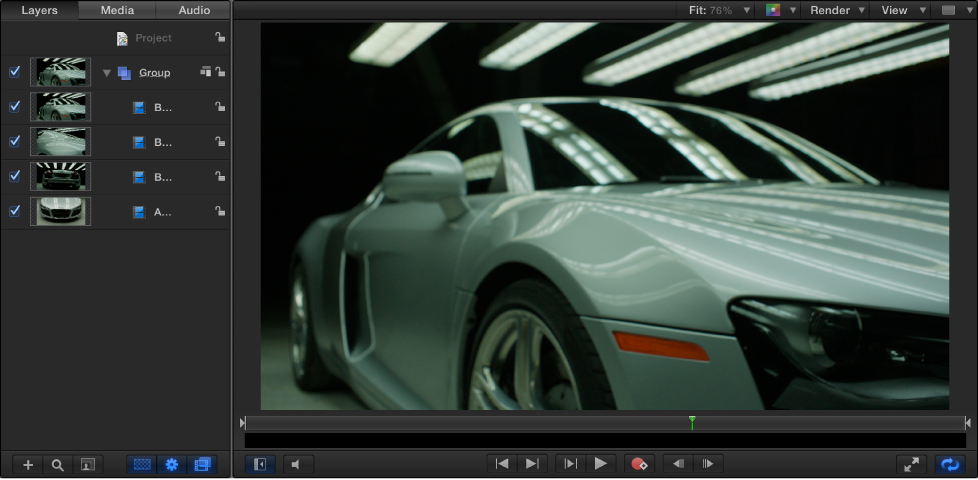Mute audio with the speaker button

[298, 464]
